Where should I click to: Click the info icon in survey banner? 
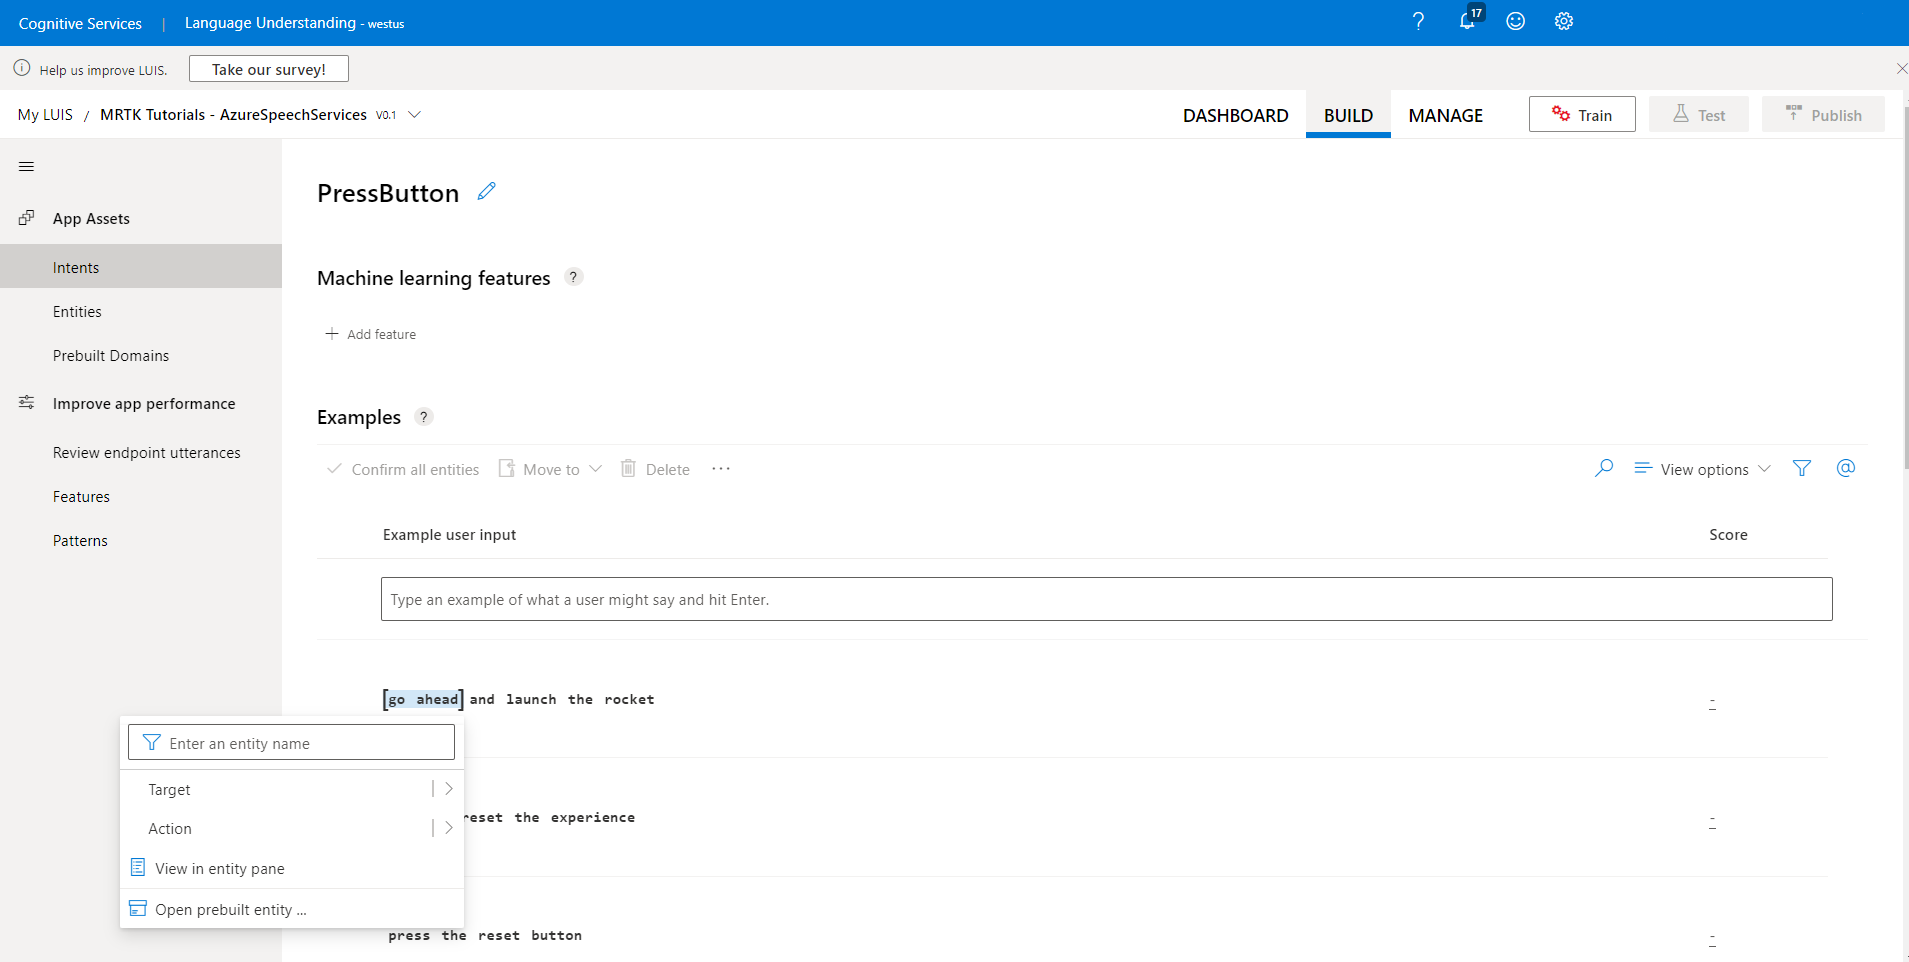pos(22,68)
